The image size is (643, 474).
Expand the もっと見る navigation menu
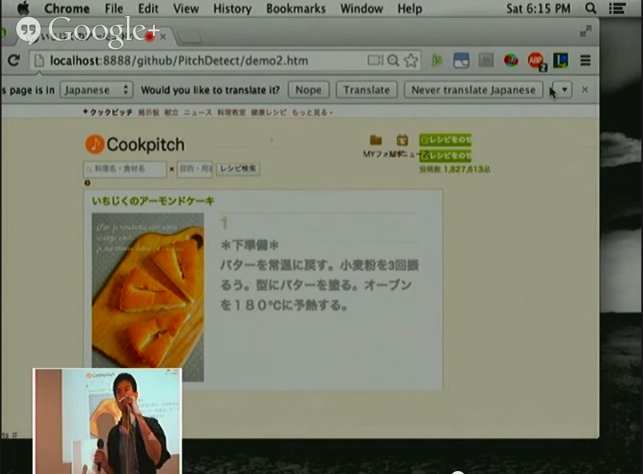(312, 112)
